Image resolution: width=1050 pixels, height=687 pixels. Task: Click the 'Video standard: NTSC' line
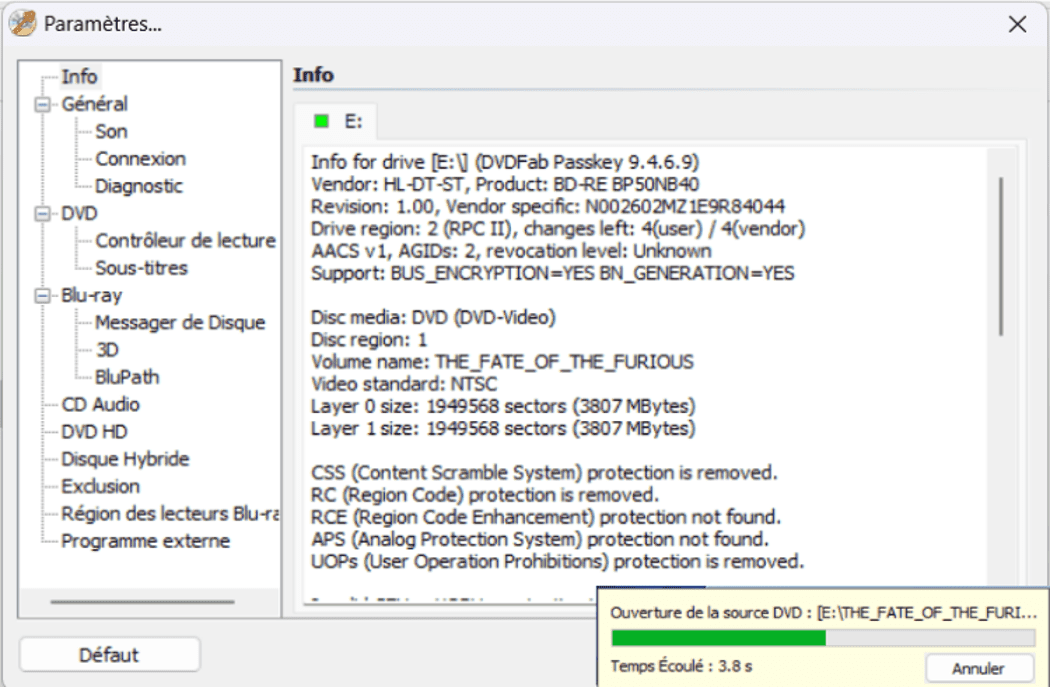[x=404, y=384]
